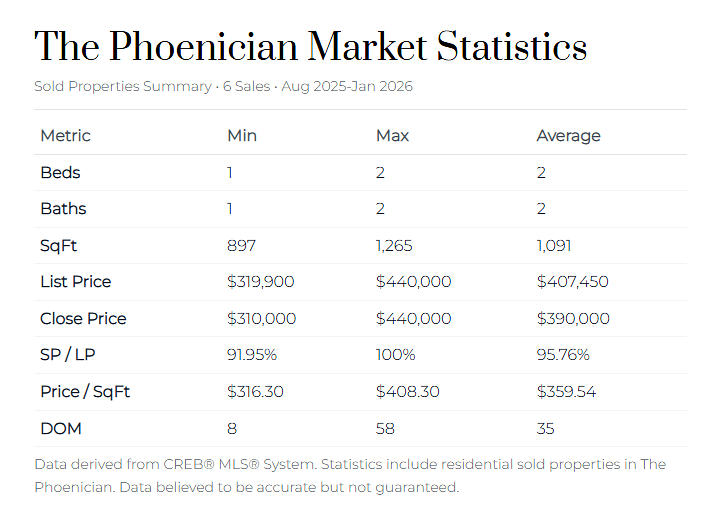Click the DOM row label
712x525 pixels.
point(61,428)
